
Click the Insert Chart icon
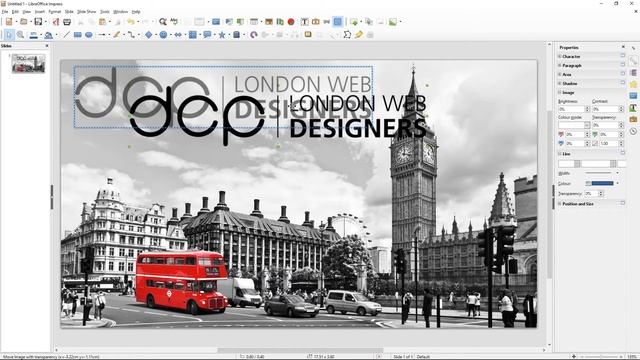click(280, 22)
